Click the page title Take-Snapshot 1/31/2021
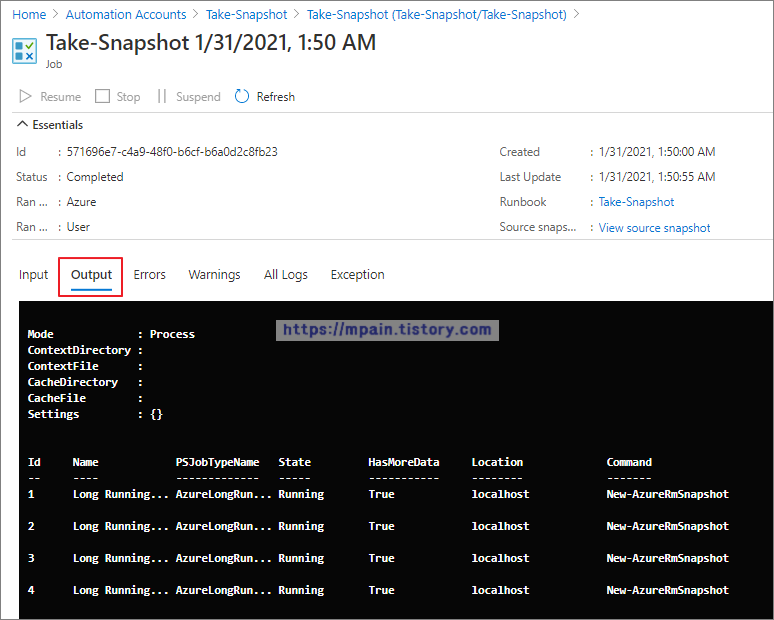This screenshot has width=774, height=620. pos(211,42)
